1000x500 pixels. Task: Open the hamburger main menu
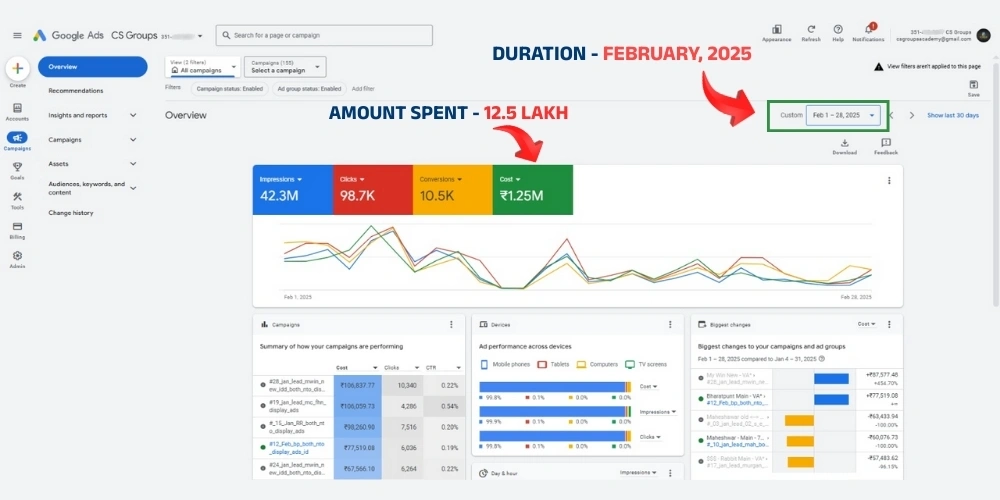[x=17, y=35]
